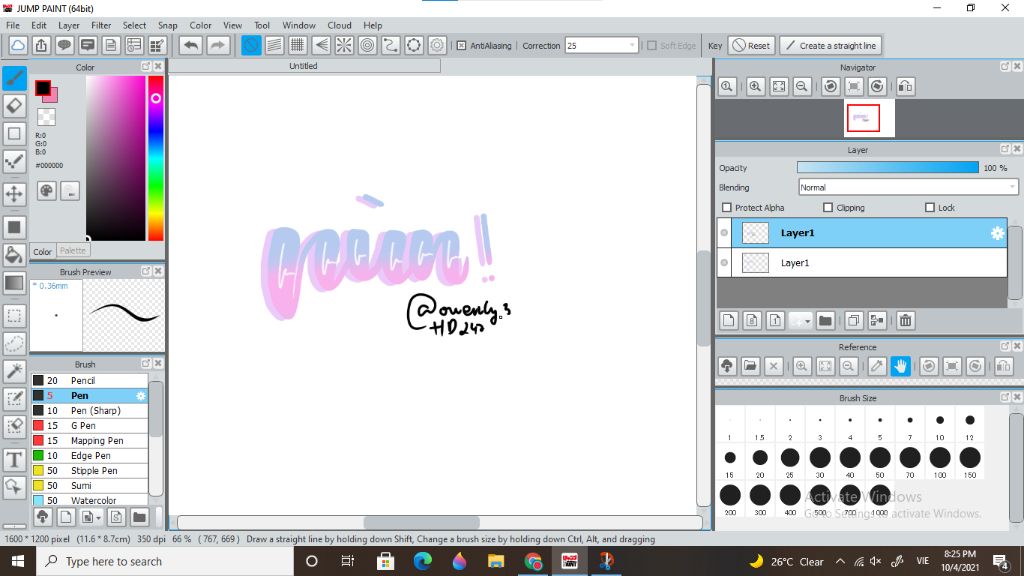
Task: Duplicate the layer in Layer panel
Action: click(x=853, y=320)
